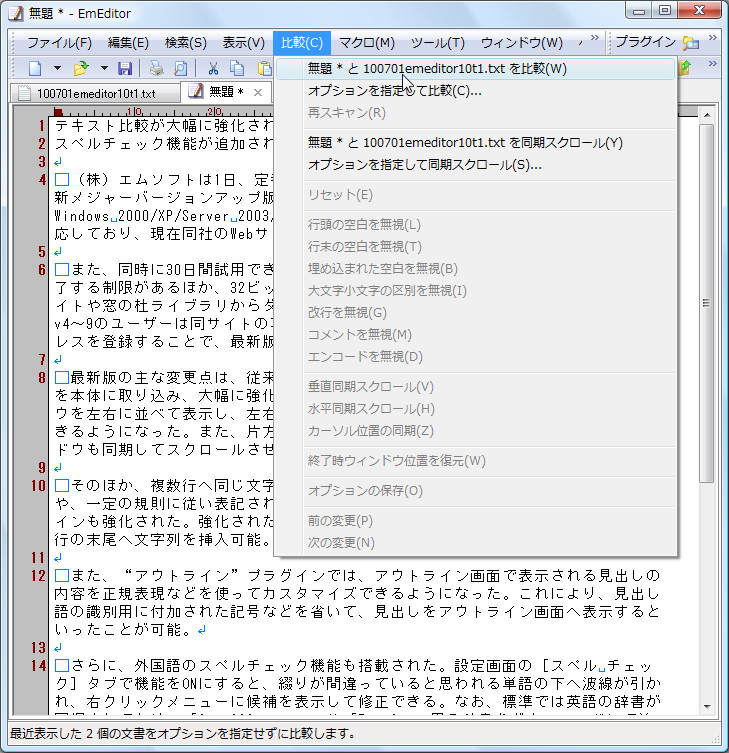Toggle 垂直同期スクロール(V) option
The image size is (729, 753).
click(476, 387)
